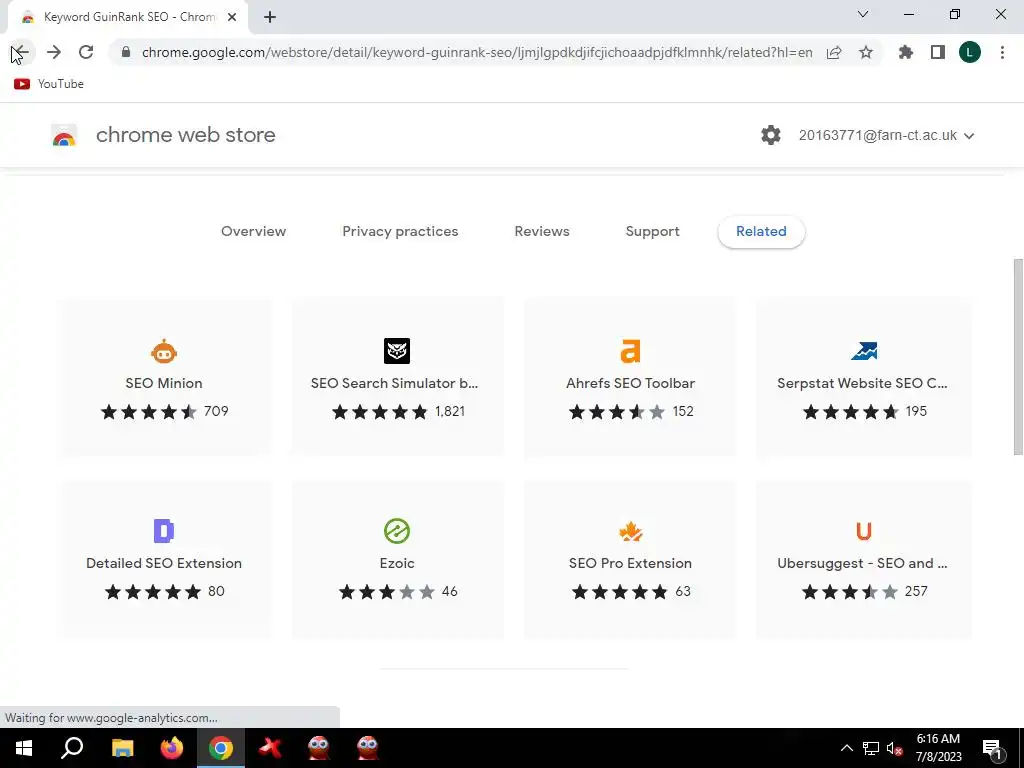The width and height of the screenshot is (1024, 768).
Task: Switch to the Support tab
Action: (x=652, y=231)
